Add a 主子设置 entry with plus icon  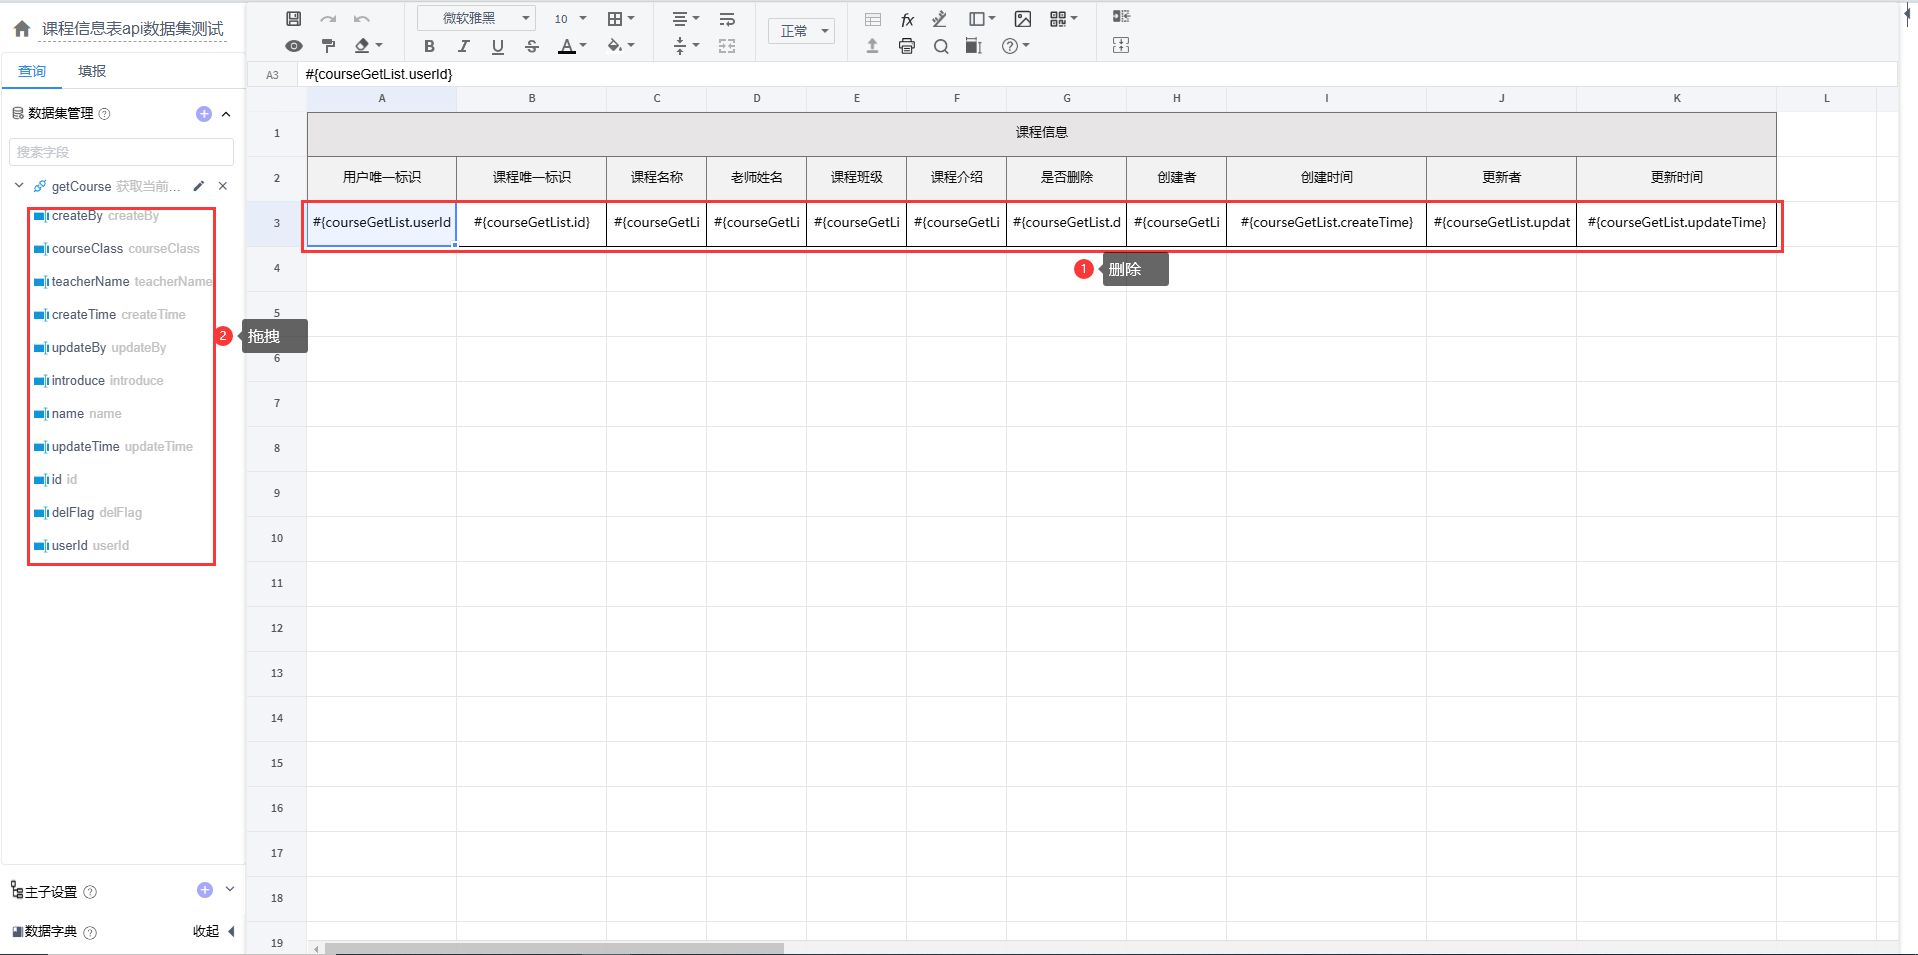205,890
